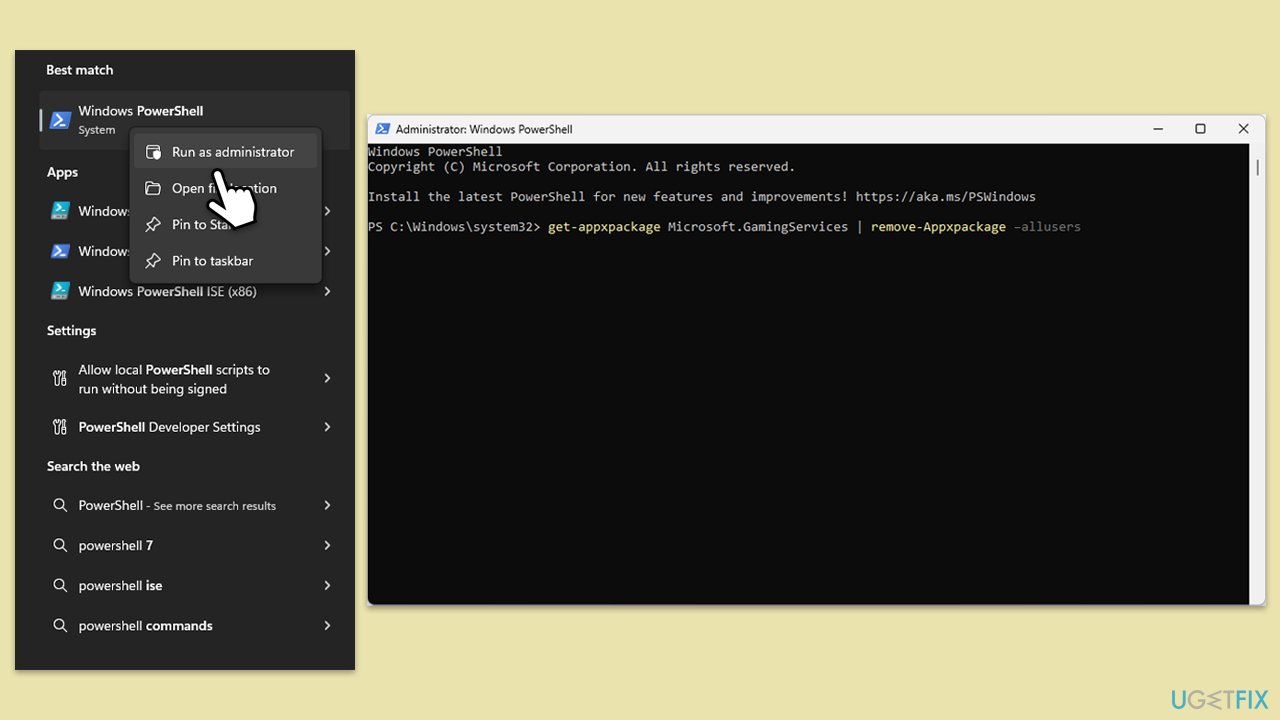Image resolution: width=1280 pixels, height=720 pixels.
Task: Click the Windows PowerShell best match icon
Action: coord(60,120)
